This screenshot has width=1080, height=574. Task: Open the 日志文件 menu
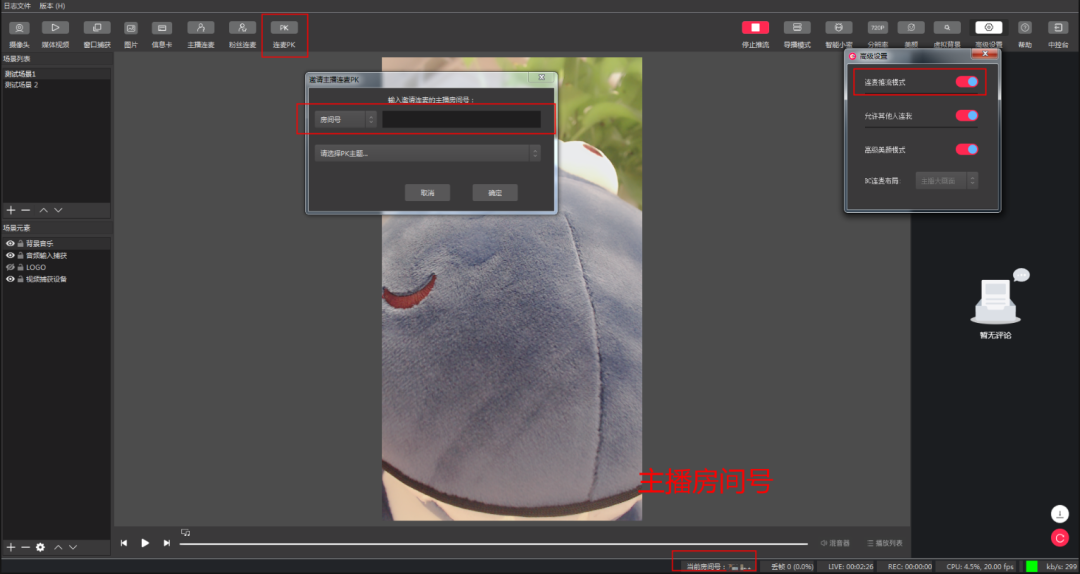point(17,6)
